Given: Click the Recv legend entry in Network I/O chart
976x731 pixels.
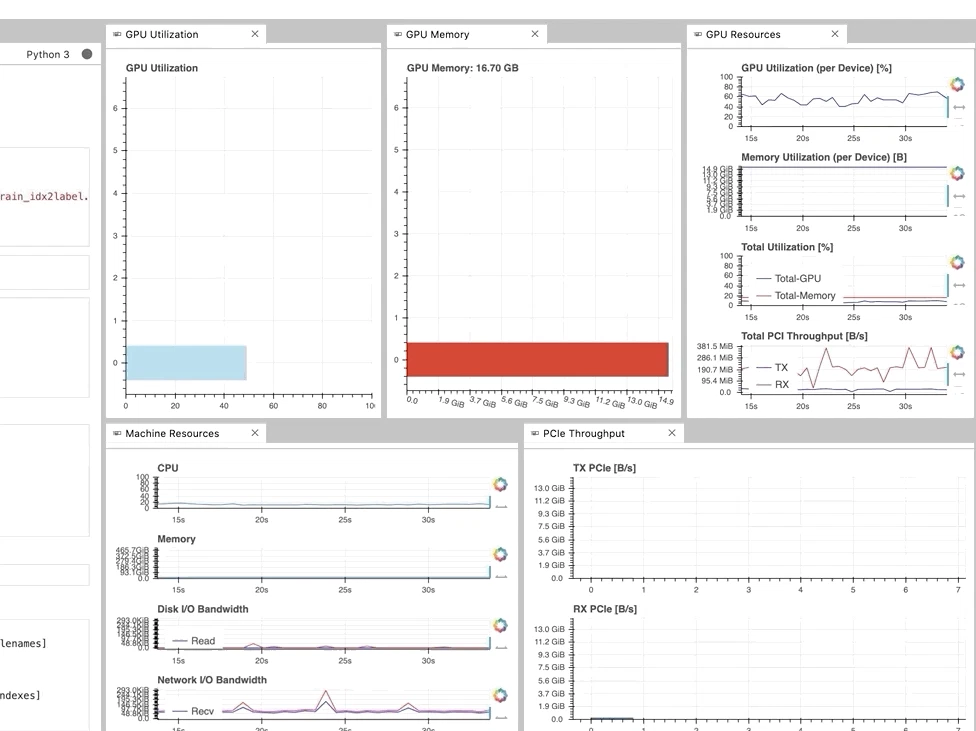Looking at the screenshot, I should click(194, 711).
